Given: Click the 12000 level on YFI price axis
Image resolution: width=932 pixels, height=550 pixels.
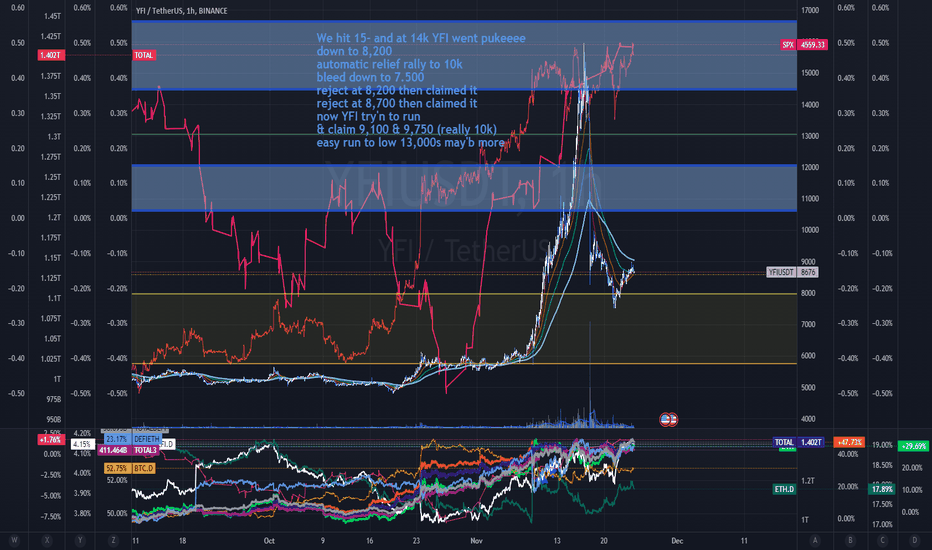Looking at the screenshot, I should tap(810, 168).
